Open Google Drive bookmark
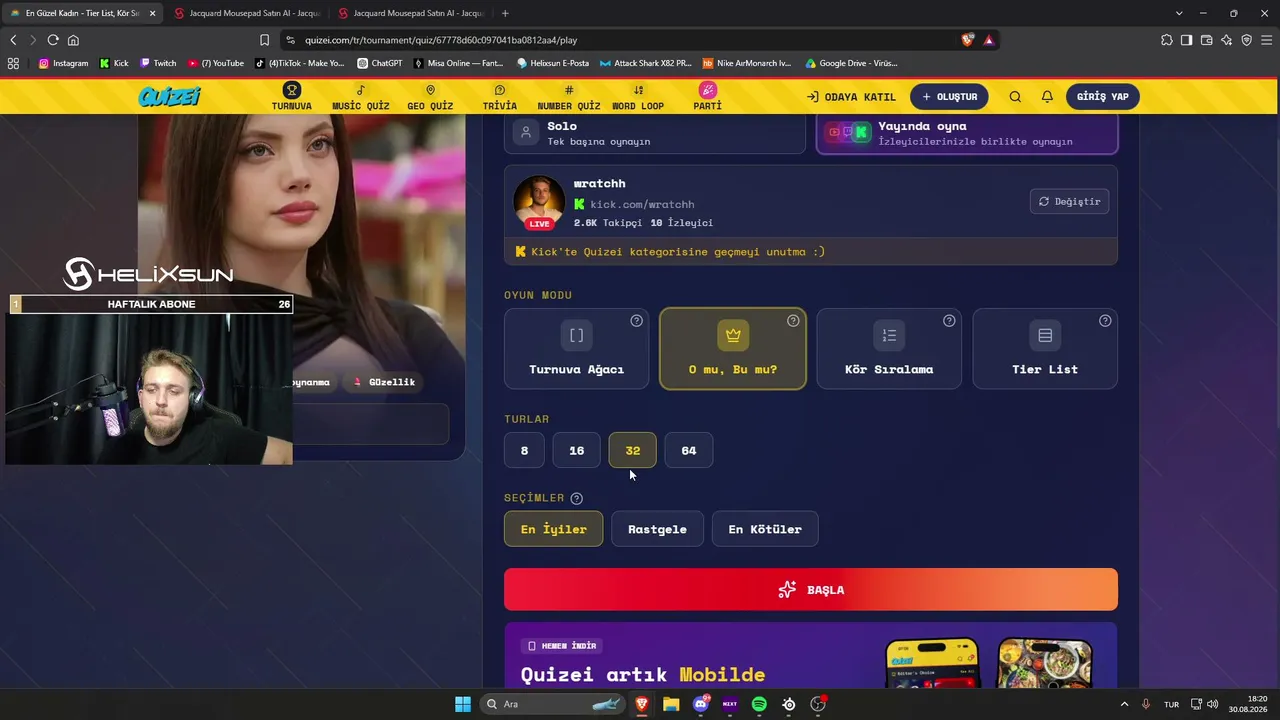This screenshot has width=1280, height=720. (x=851, y=63)
